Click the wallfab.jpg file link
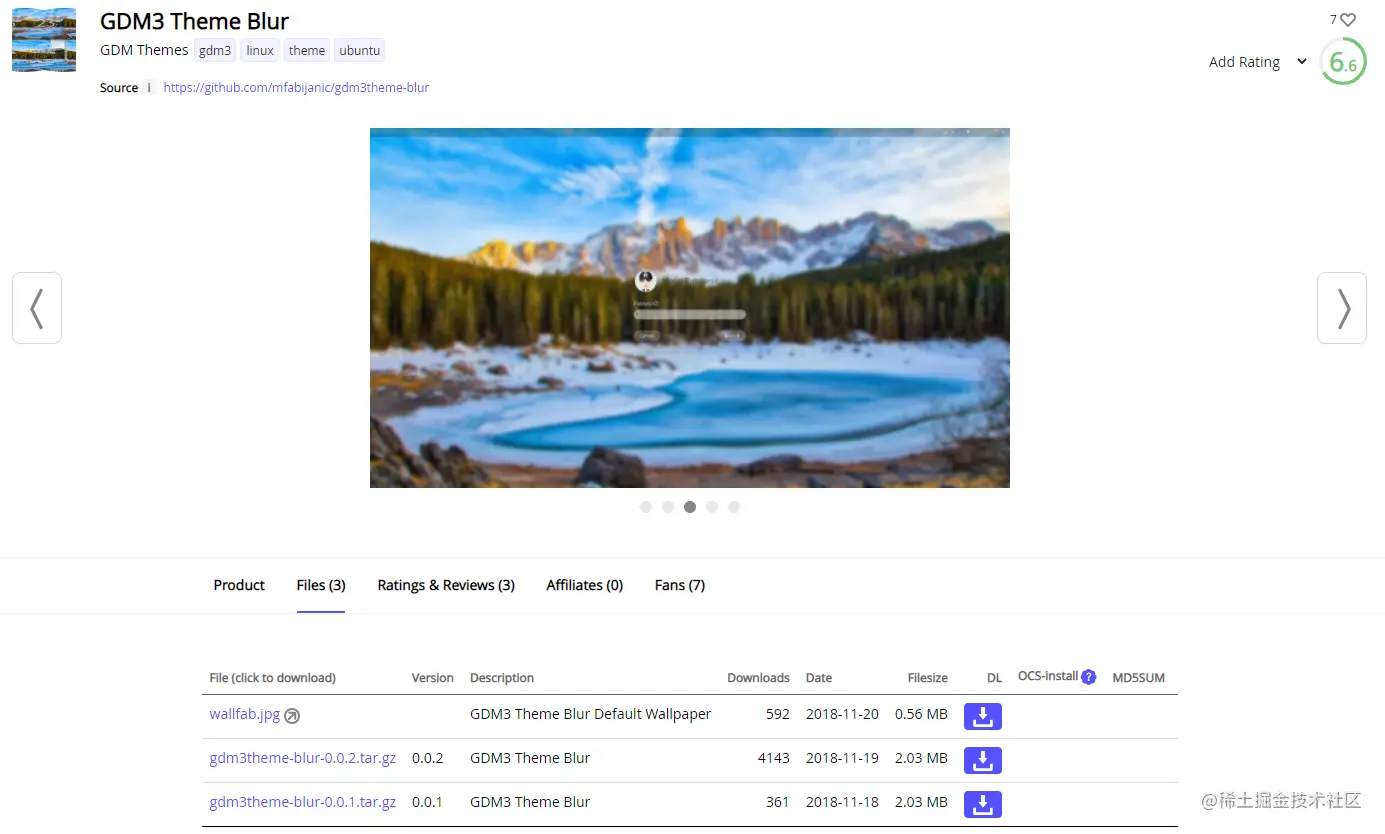This screenshot has width=1385, height=834. pyautogui.click(x=245, y=714)
